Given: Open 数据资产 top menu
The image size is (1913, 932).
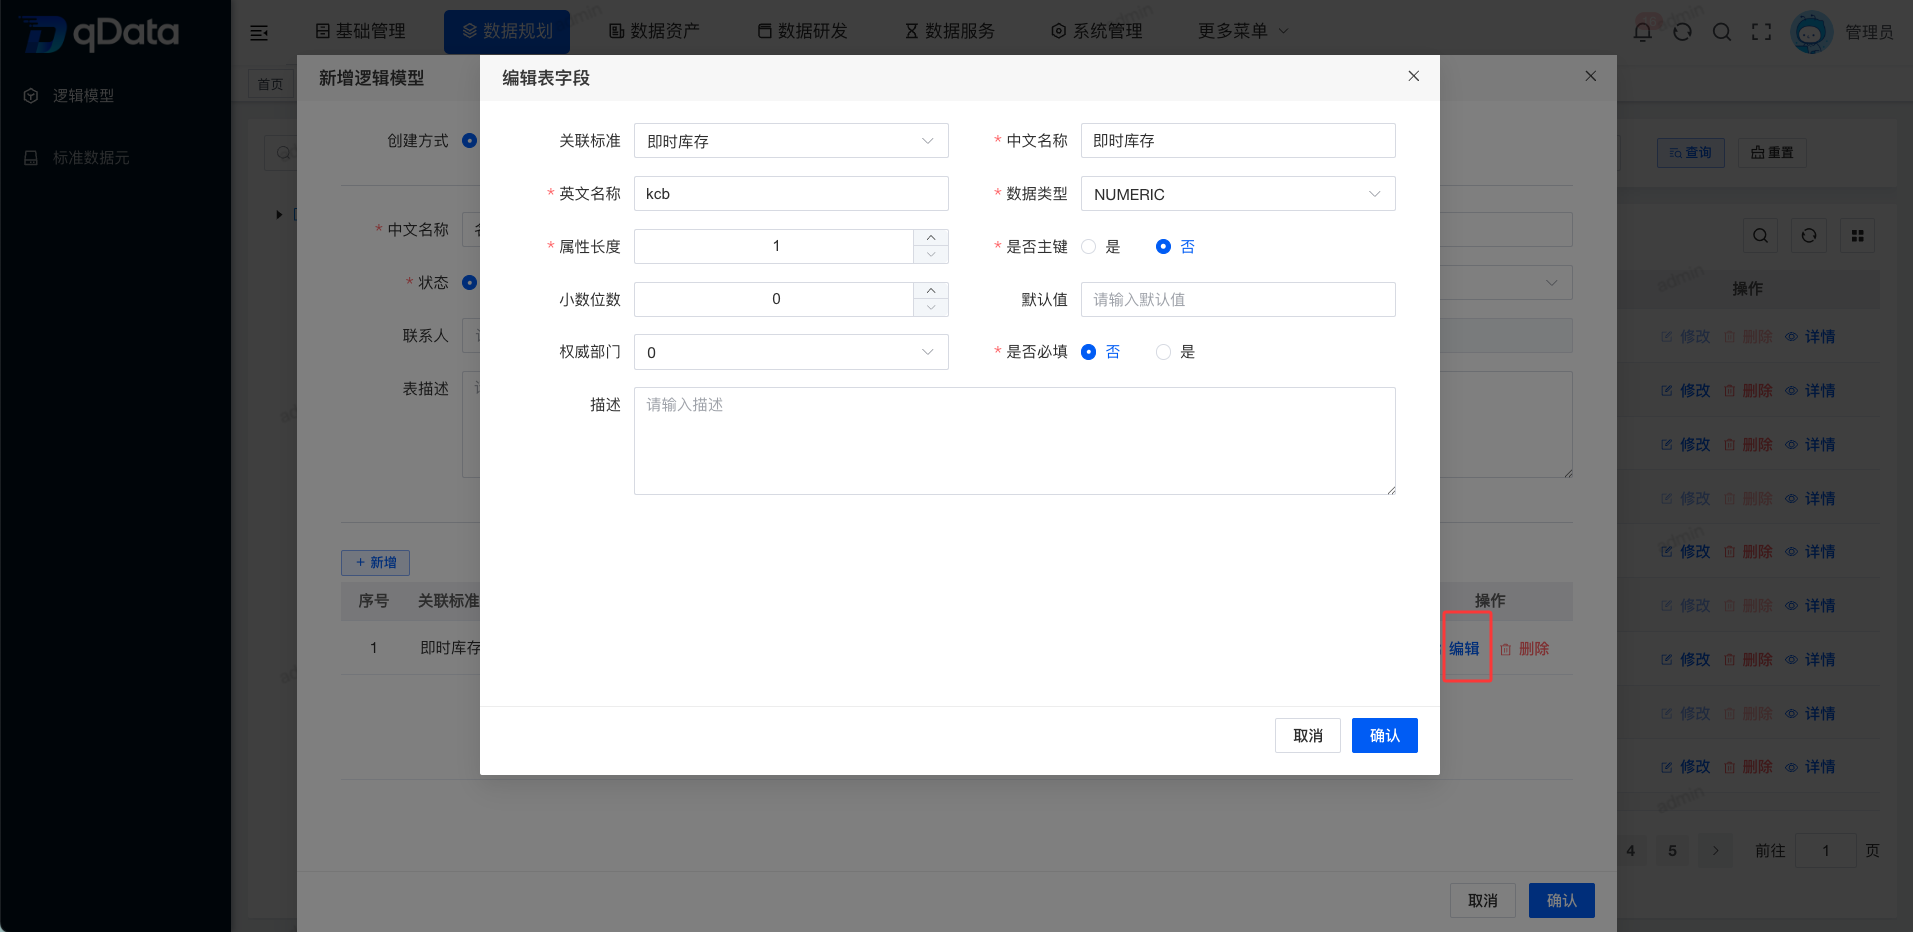Looking at the screenshot, I should [655, 31].
